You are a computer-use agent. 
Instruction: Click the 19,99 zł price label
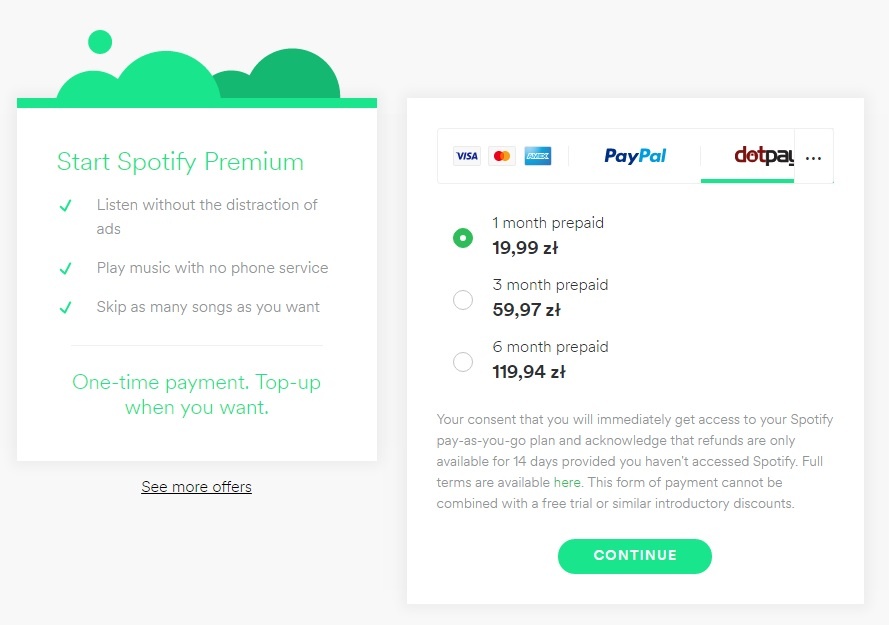pos(526,248)
